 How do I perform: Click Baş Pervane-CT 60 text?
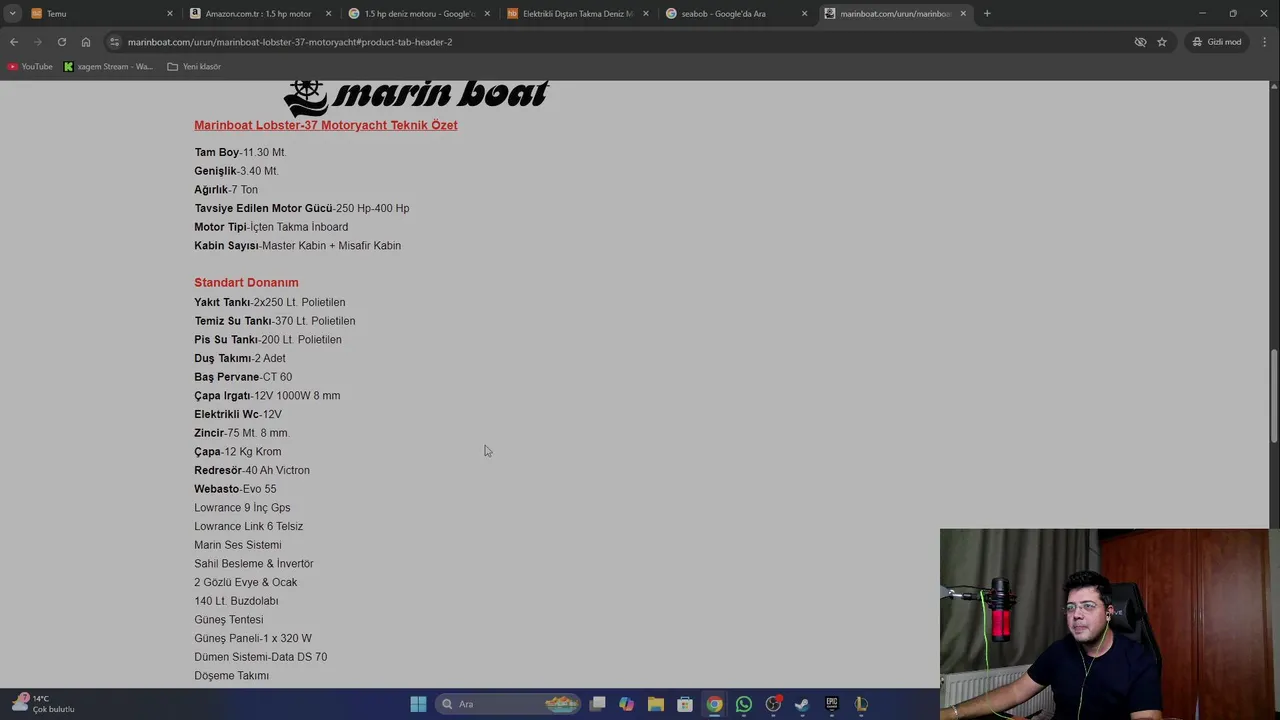click(243, 377)
